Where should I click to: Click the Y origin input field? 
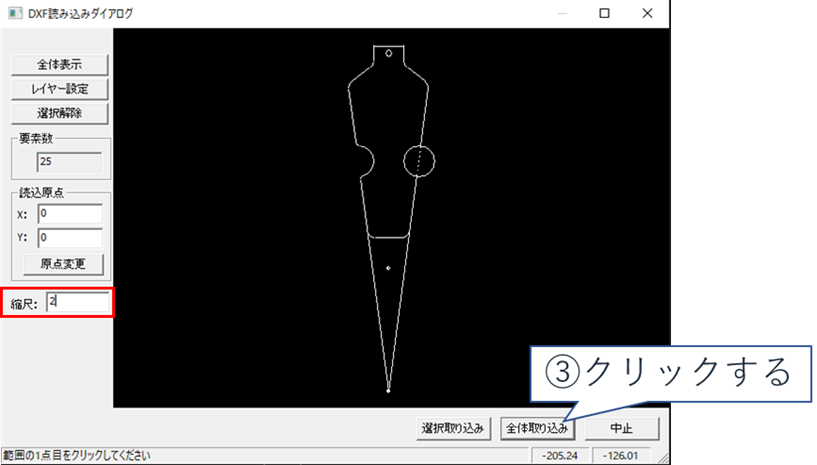(70, 238)
